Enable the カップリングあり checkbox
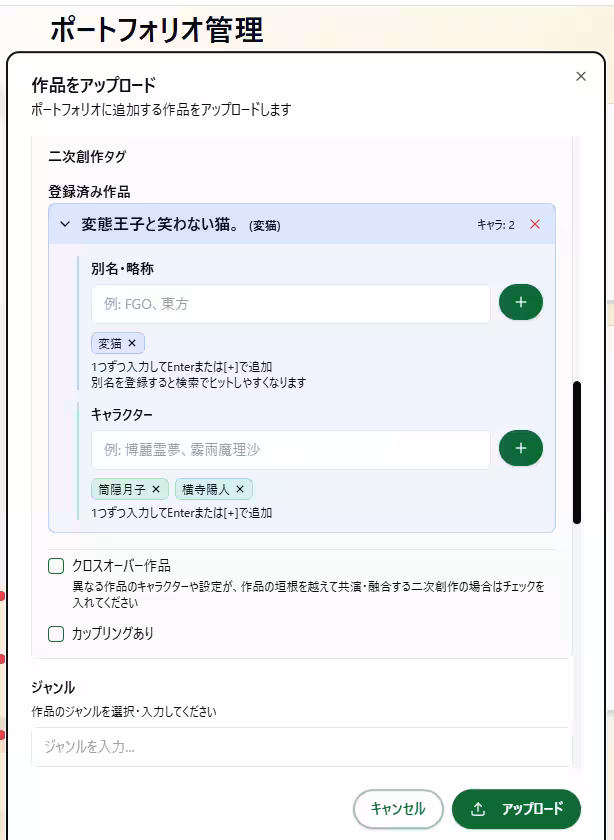Viewport: 614px width, 840px height. pyautogui.click(x=56, y=633)
